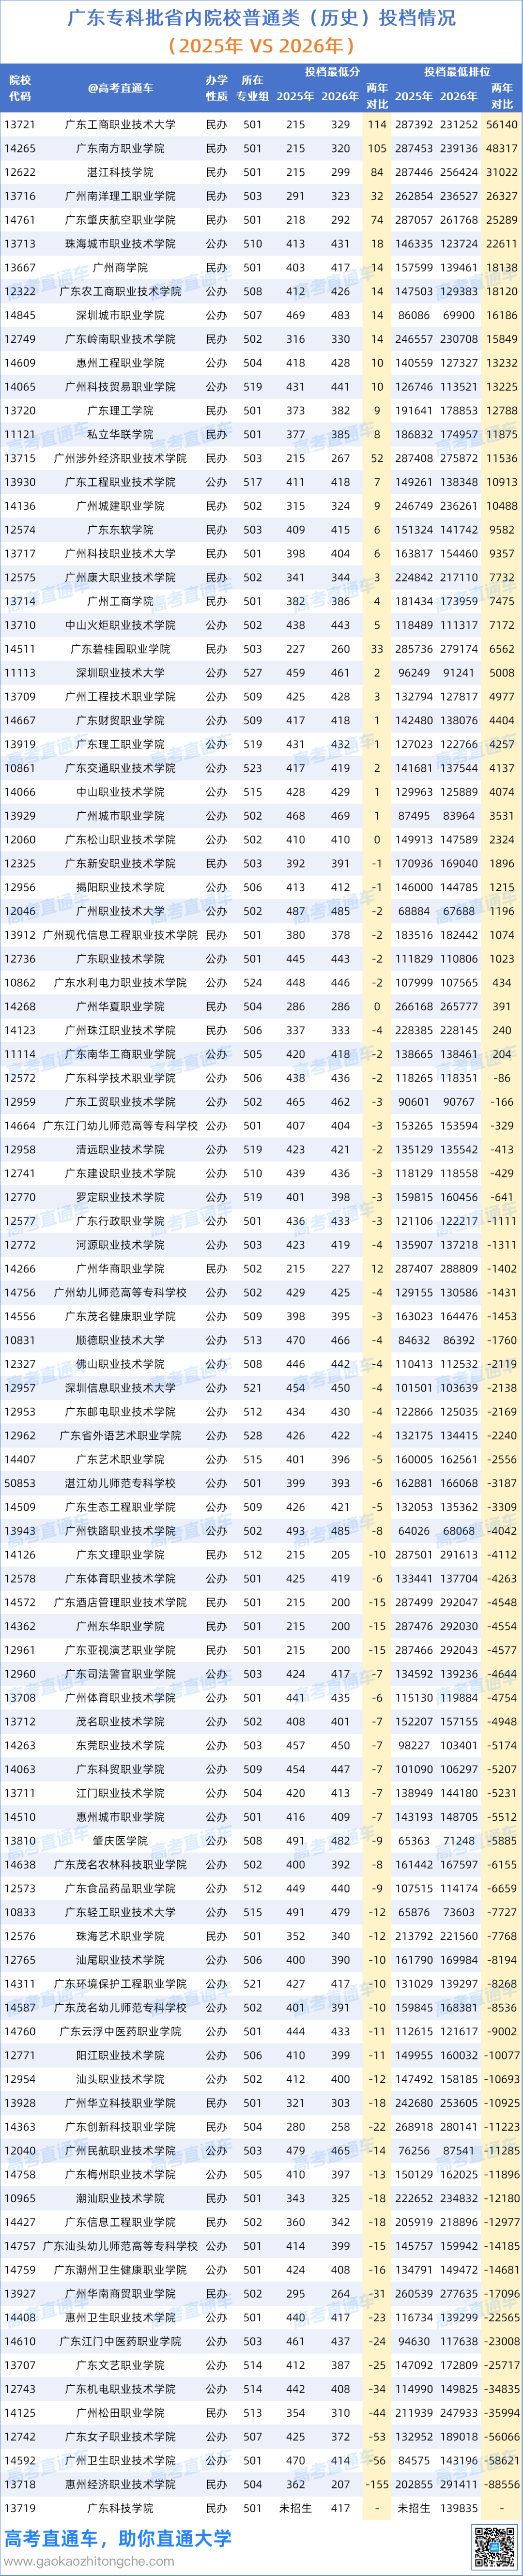
Task: Click the 所在专业组 column header
Action: point(252,88)
